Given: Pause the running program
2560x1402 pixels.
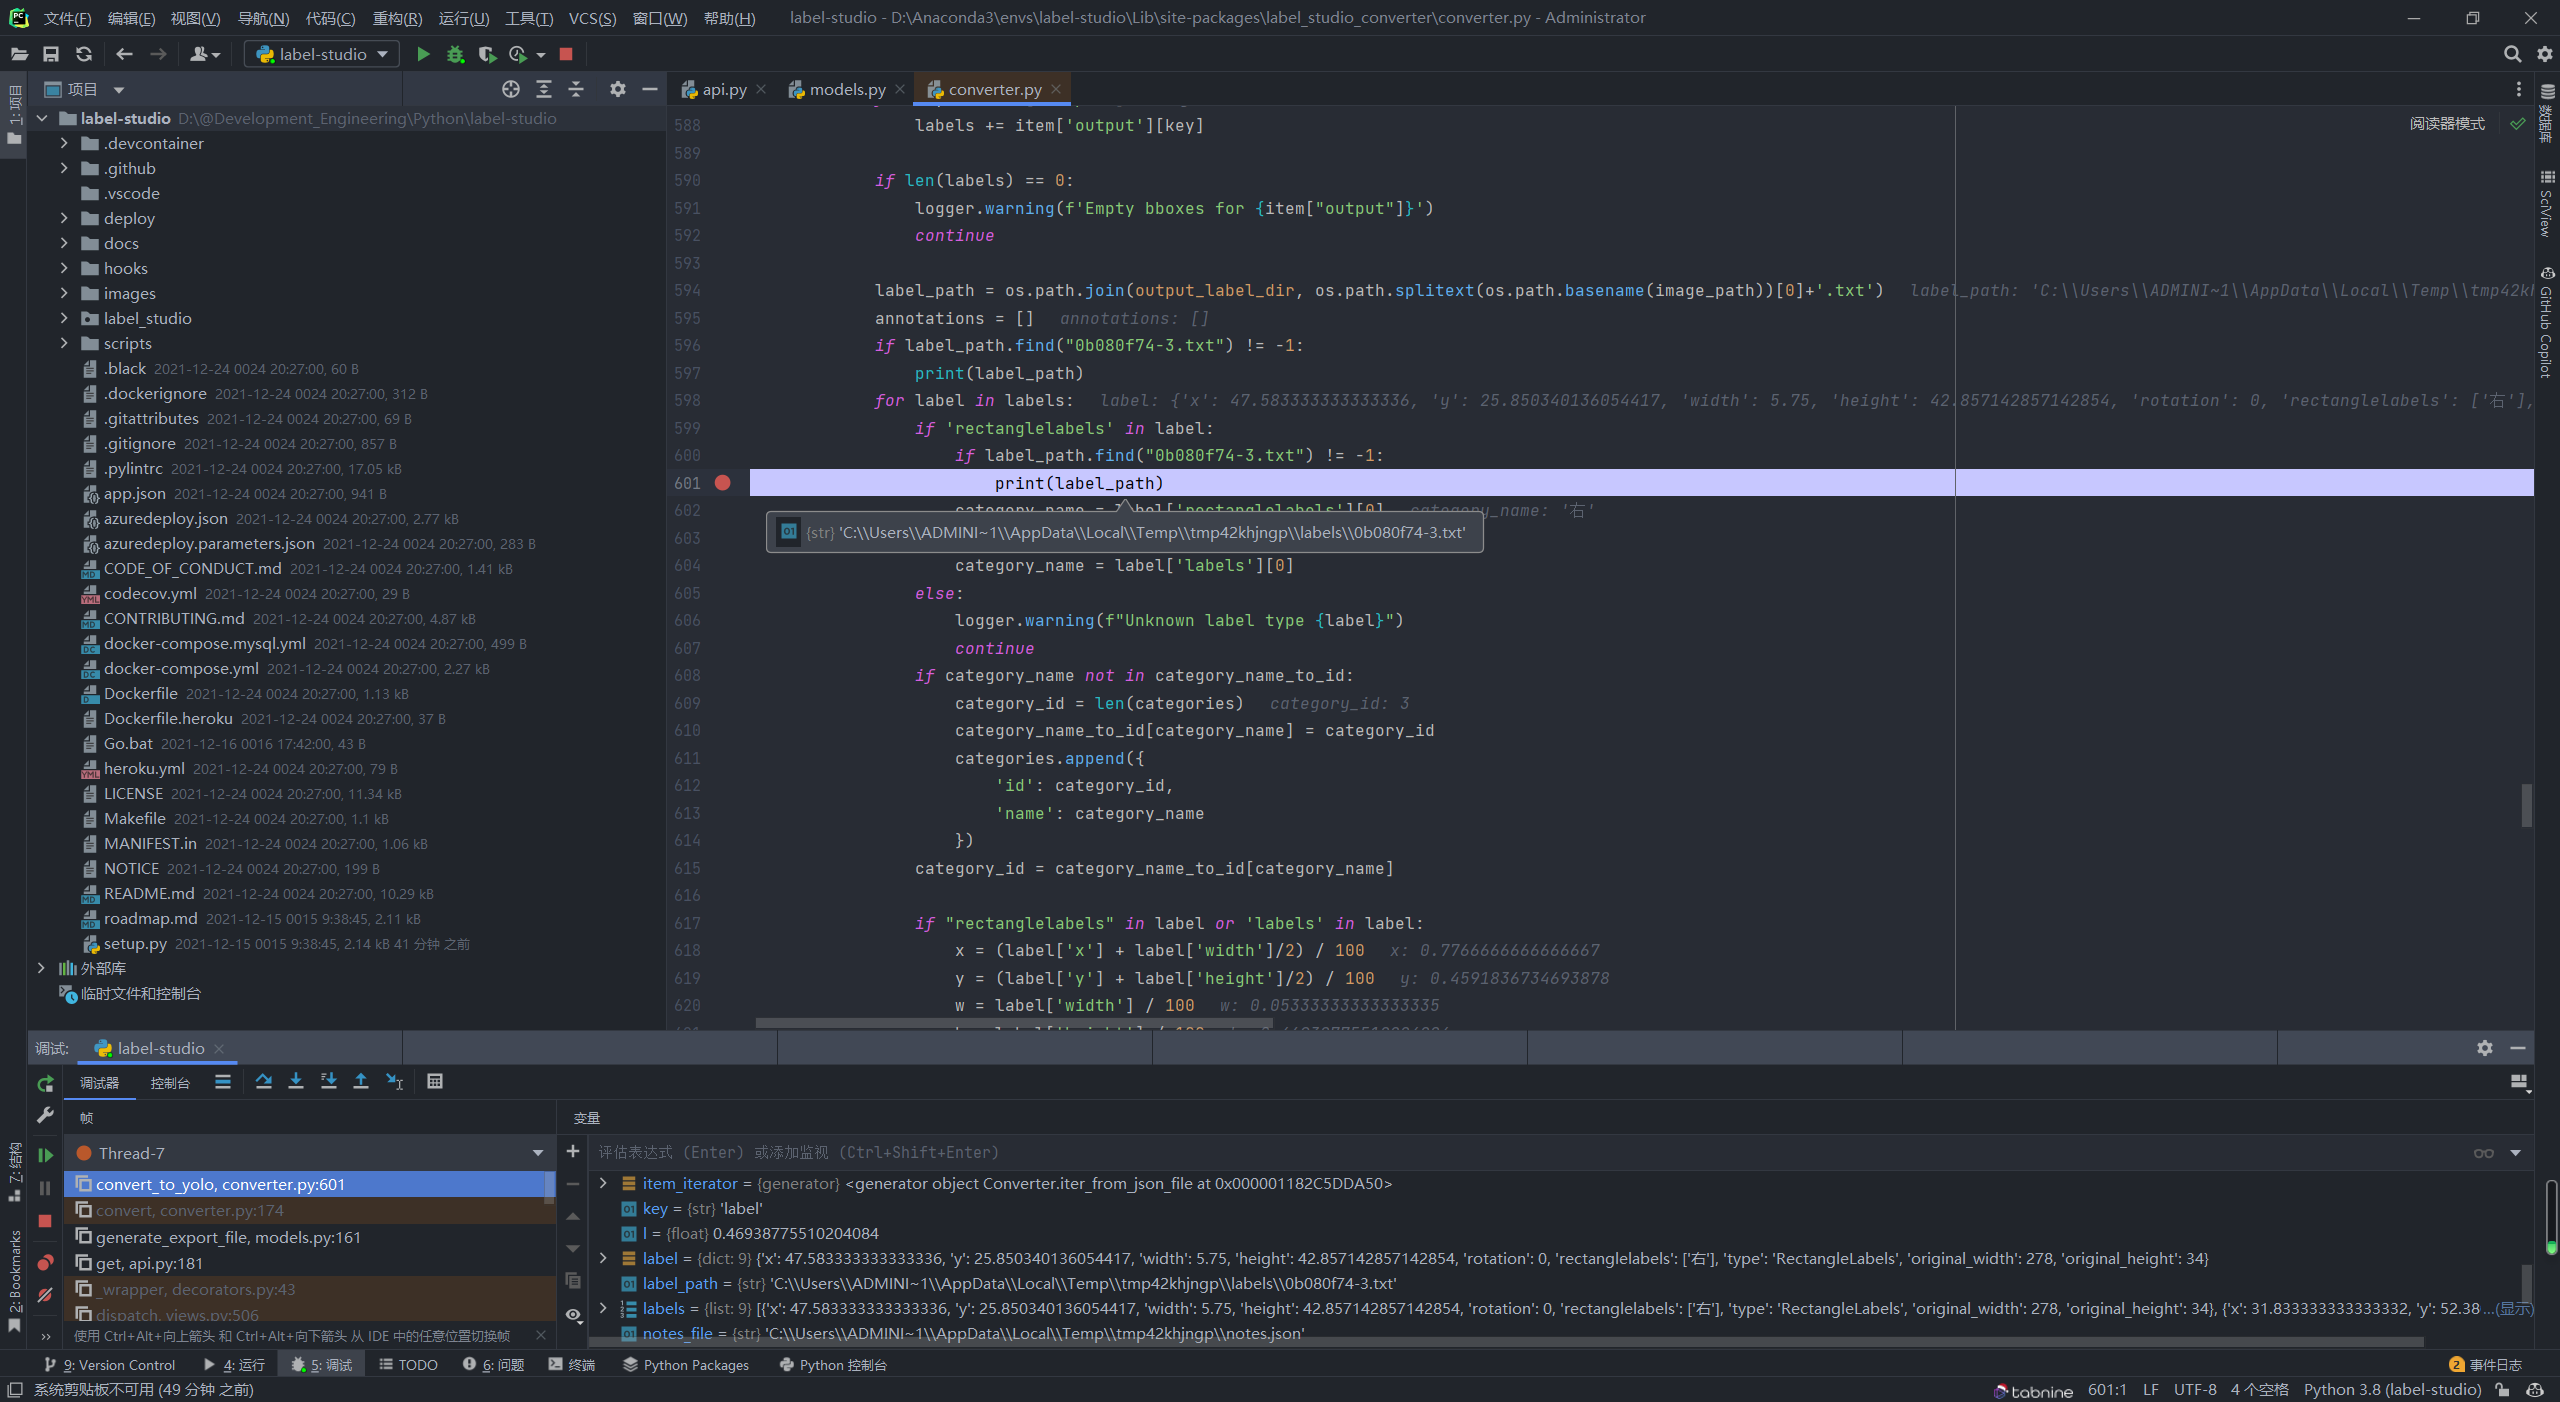Looking at the screenshot, I should 44,1189.
